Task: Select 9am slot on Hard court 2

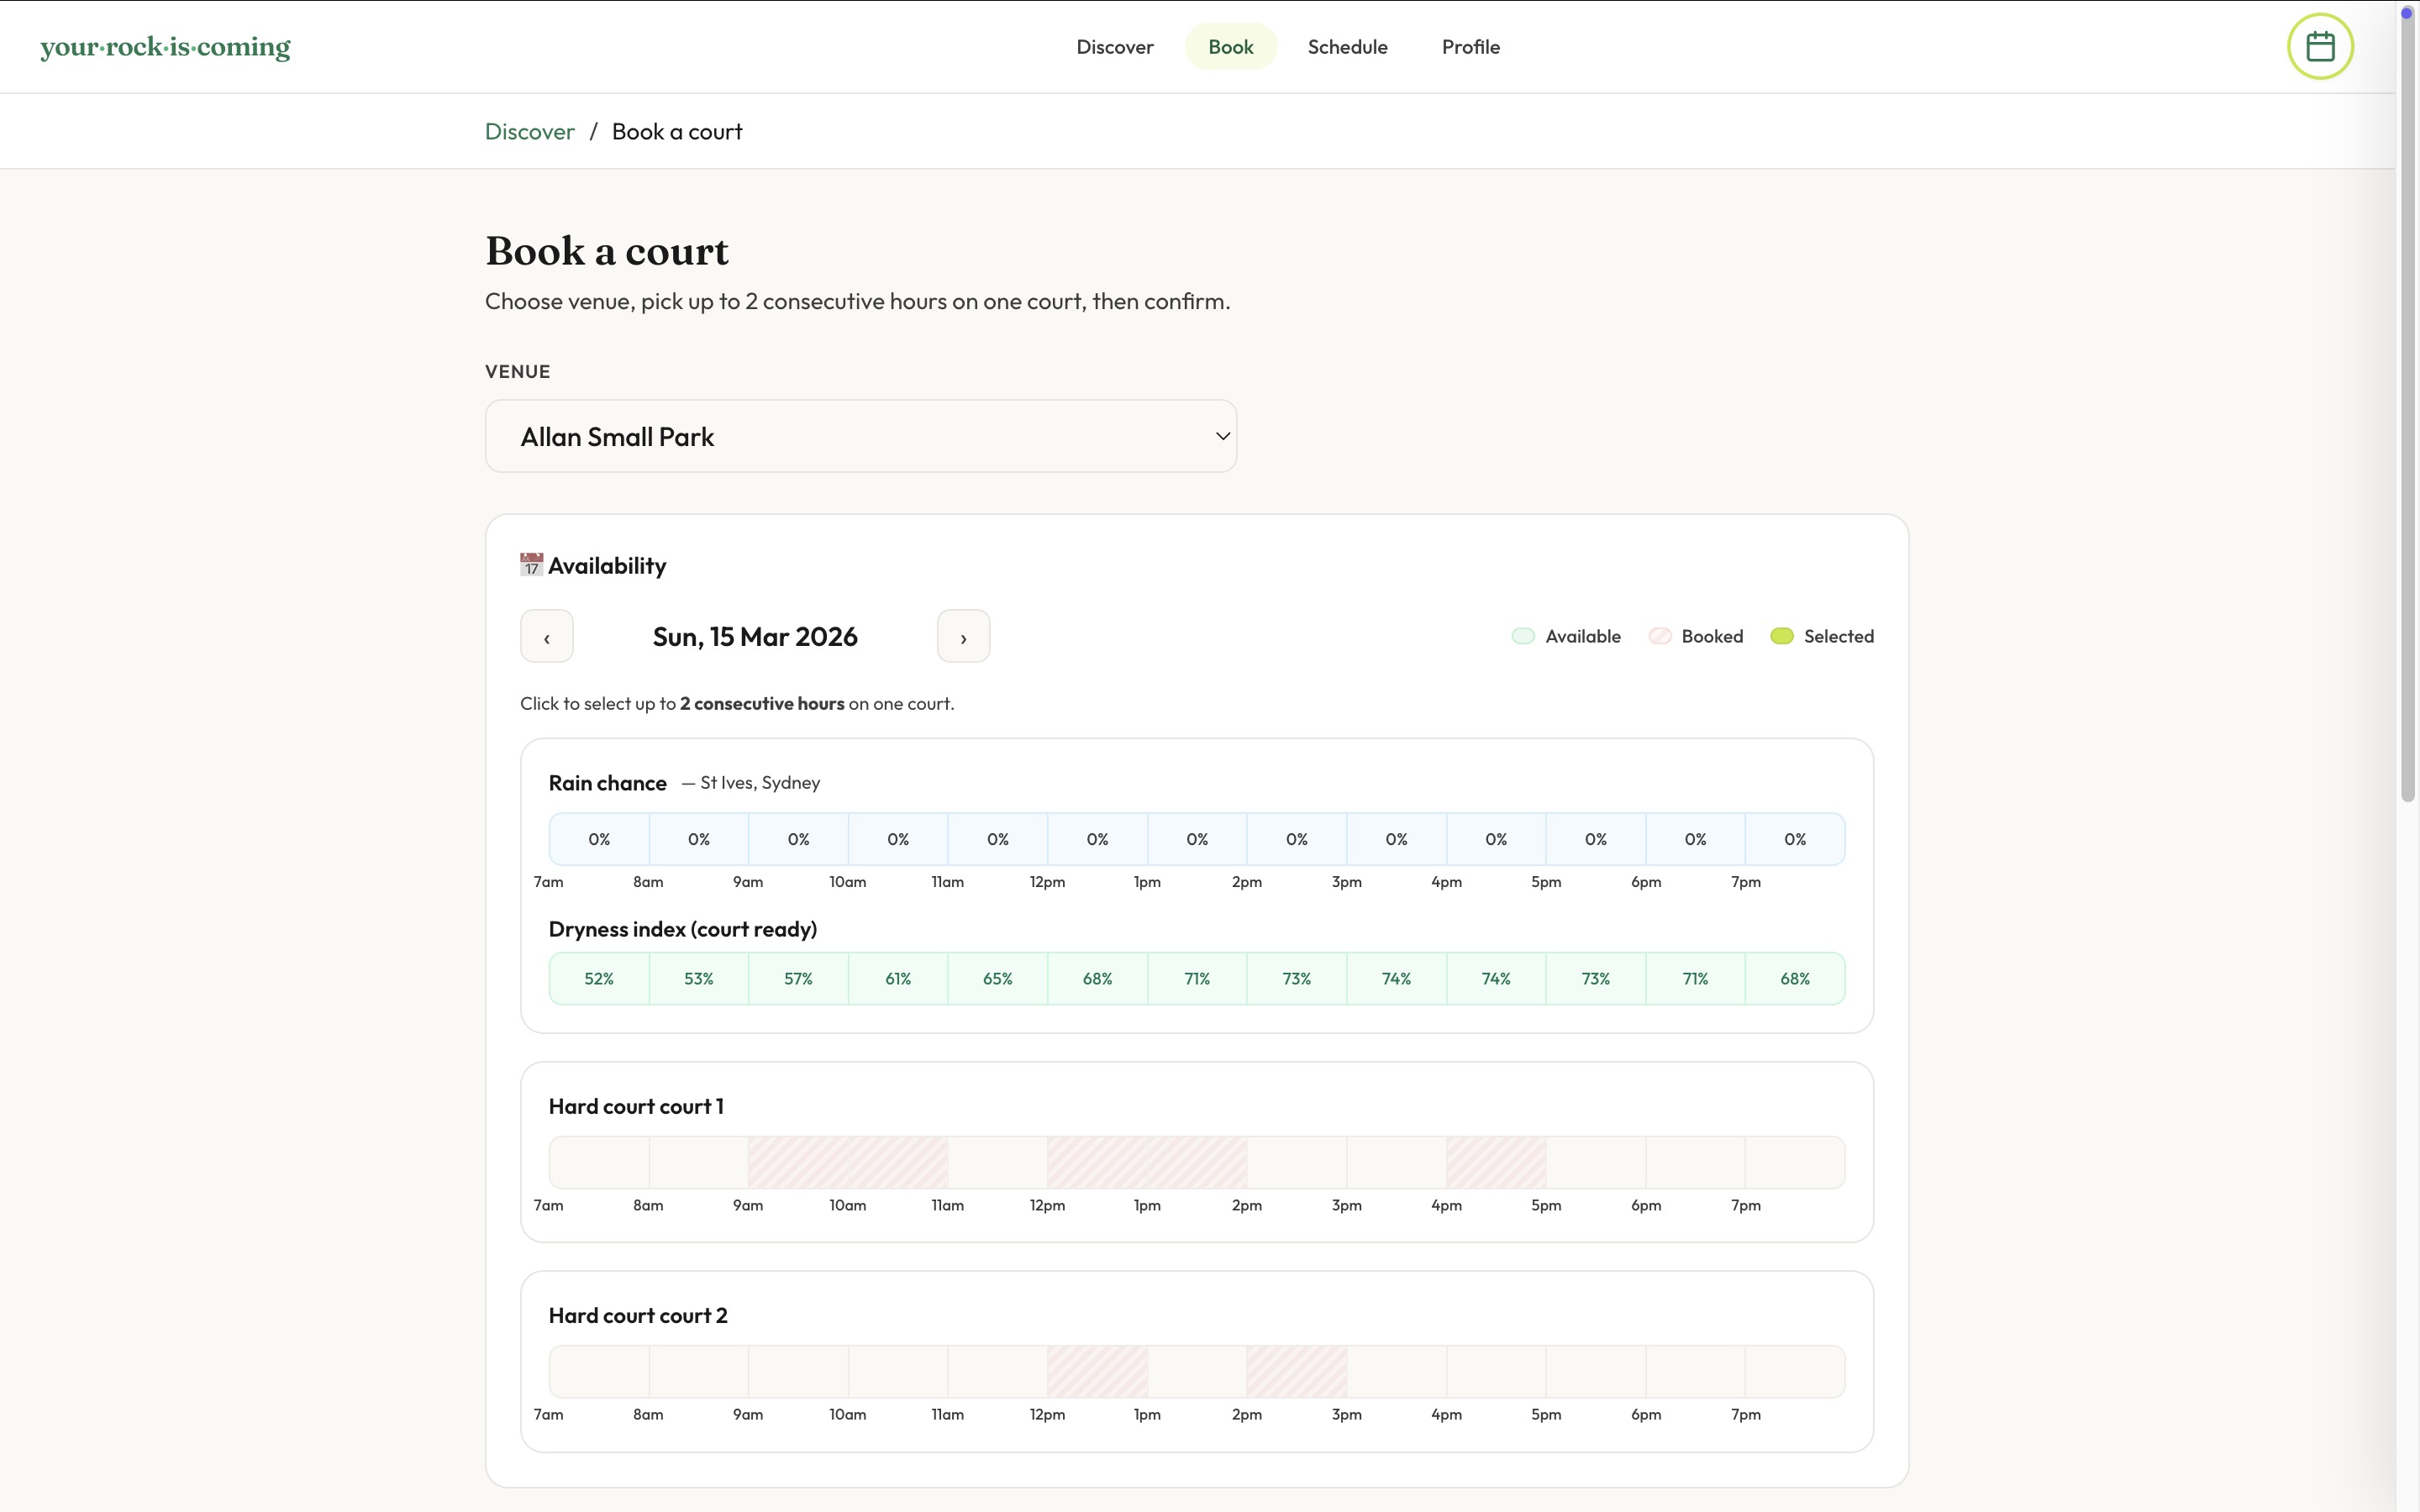Action: pos(798,1371)
